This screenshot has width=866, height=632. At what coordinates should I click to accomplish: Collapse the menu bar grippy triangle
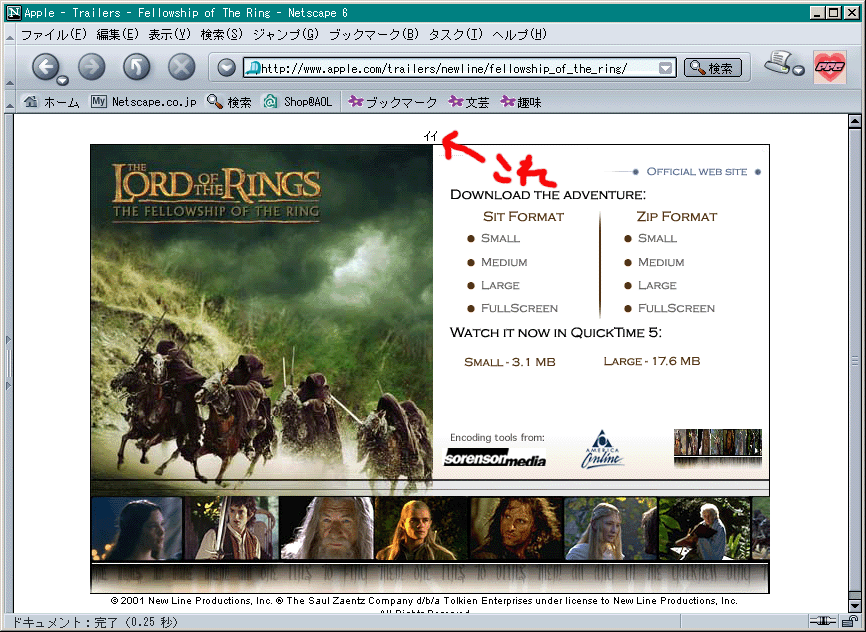pos(9,36)
